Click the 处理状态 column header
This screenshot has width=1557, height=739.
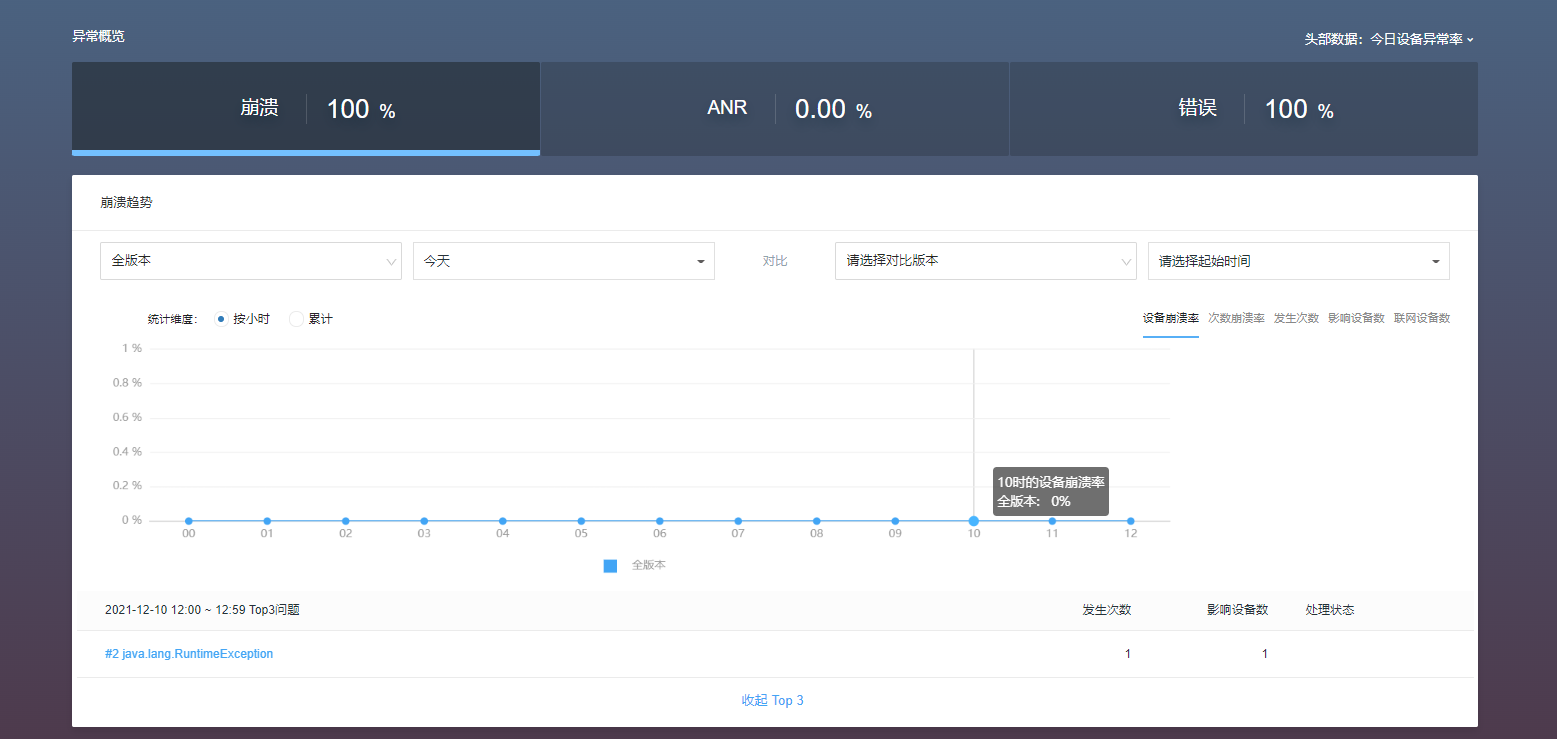[1330, 609]
